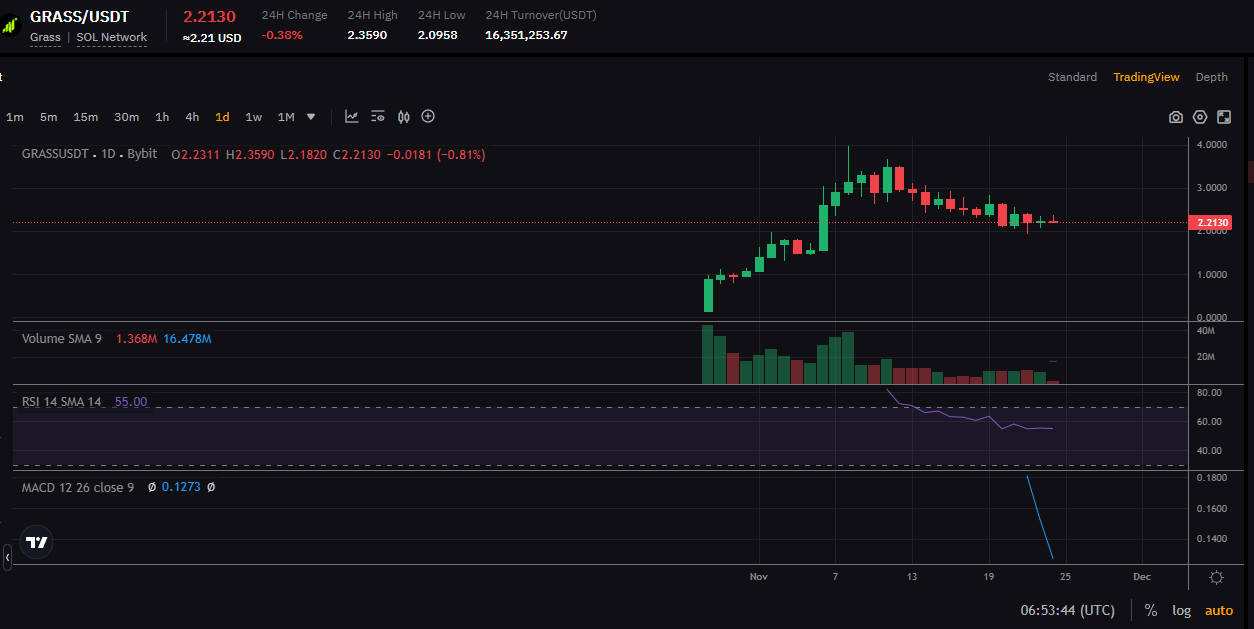This screenshot has width=1254, height=629.
Task: Click the GRASS/USDT pair title
Action: [x=79, y=16]
